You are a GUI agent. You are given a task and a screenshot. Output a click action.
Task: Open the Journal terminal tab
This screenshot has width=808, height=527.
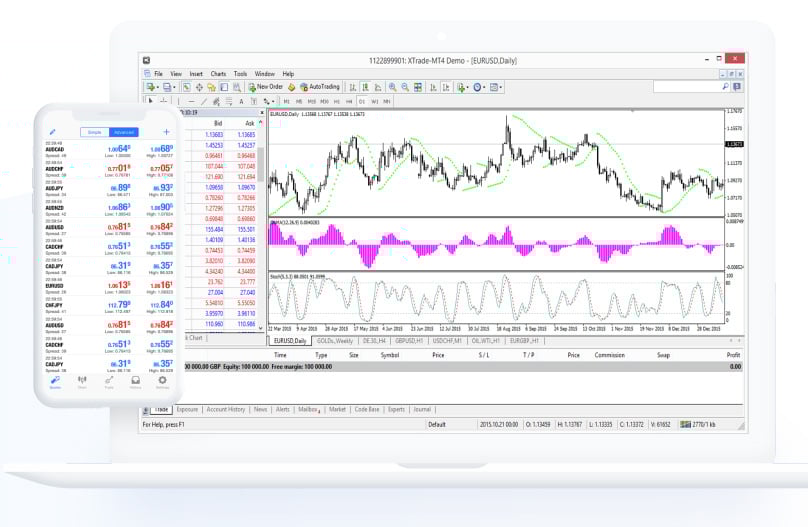[x=422, y=410]
